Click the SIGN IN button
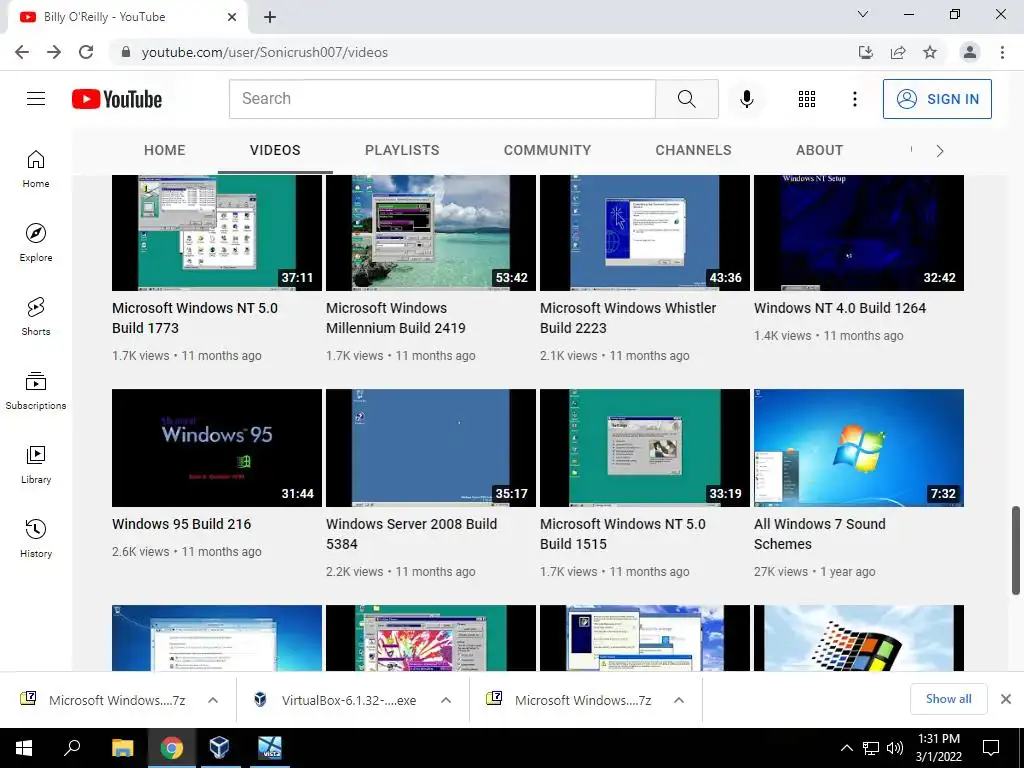This screenshot has width=1024, height=768. (x=937, y=99)
